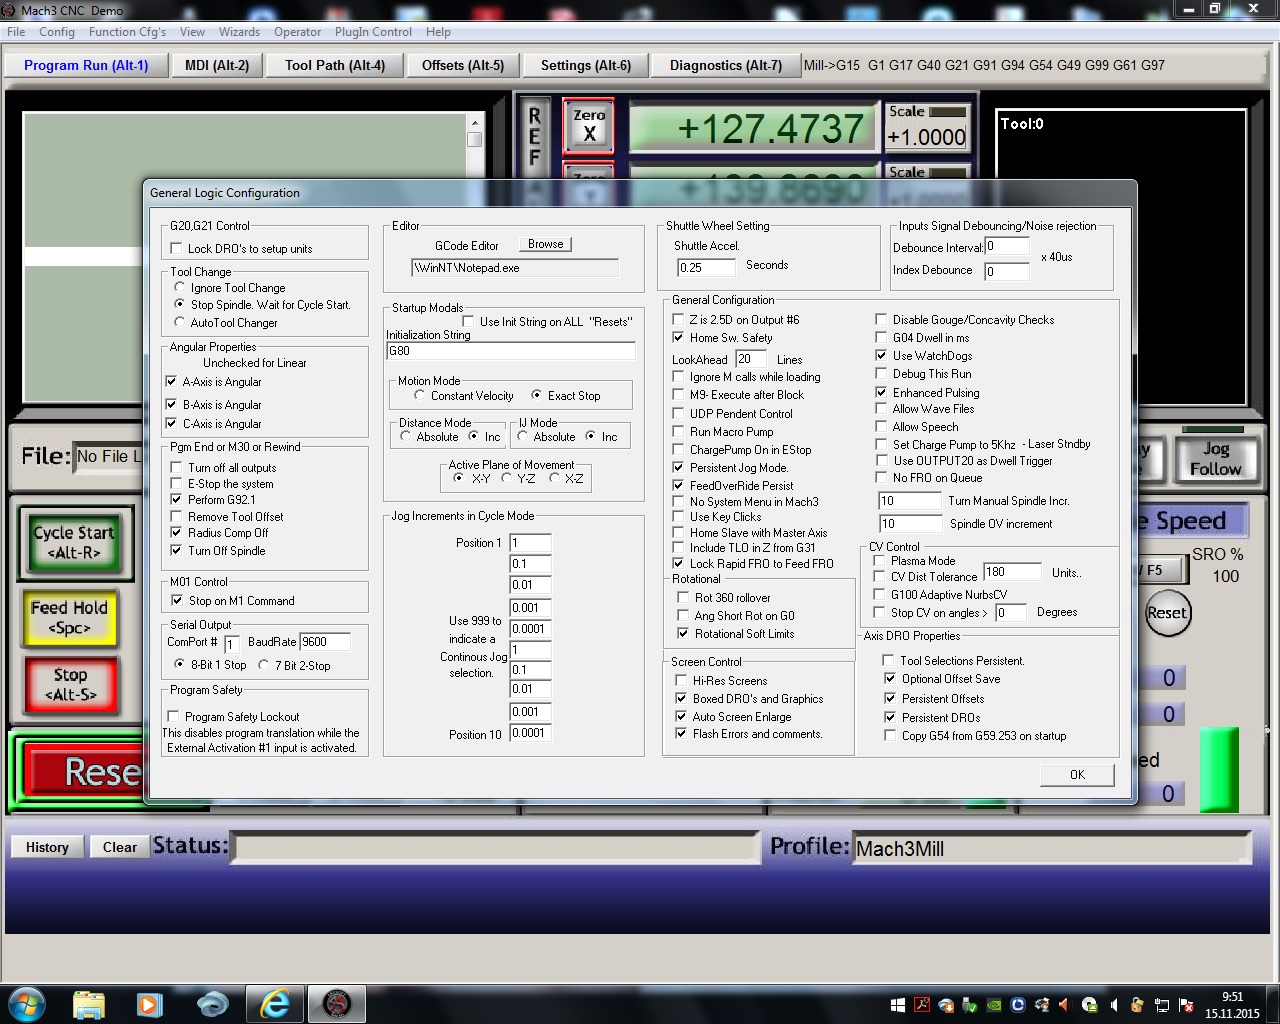The width and height of the screenshot is (1280, 1024).
Task: Open Internet Explorer from the taskbar
Action: (x=274, y=1003)
